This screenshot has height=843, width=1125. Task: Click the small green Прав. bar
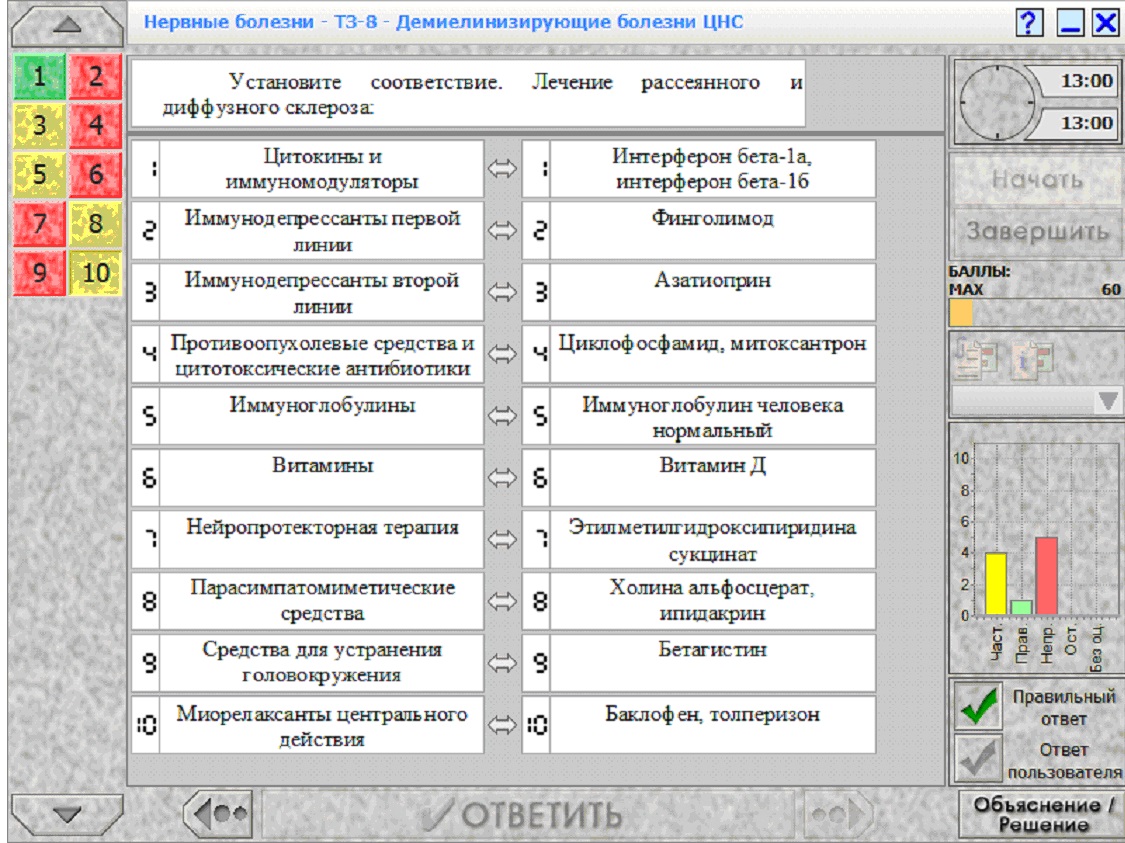[1021, 608]
